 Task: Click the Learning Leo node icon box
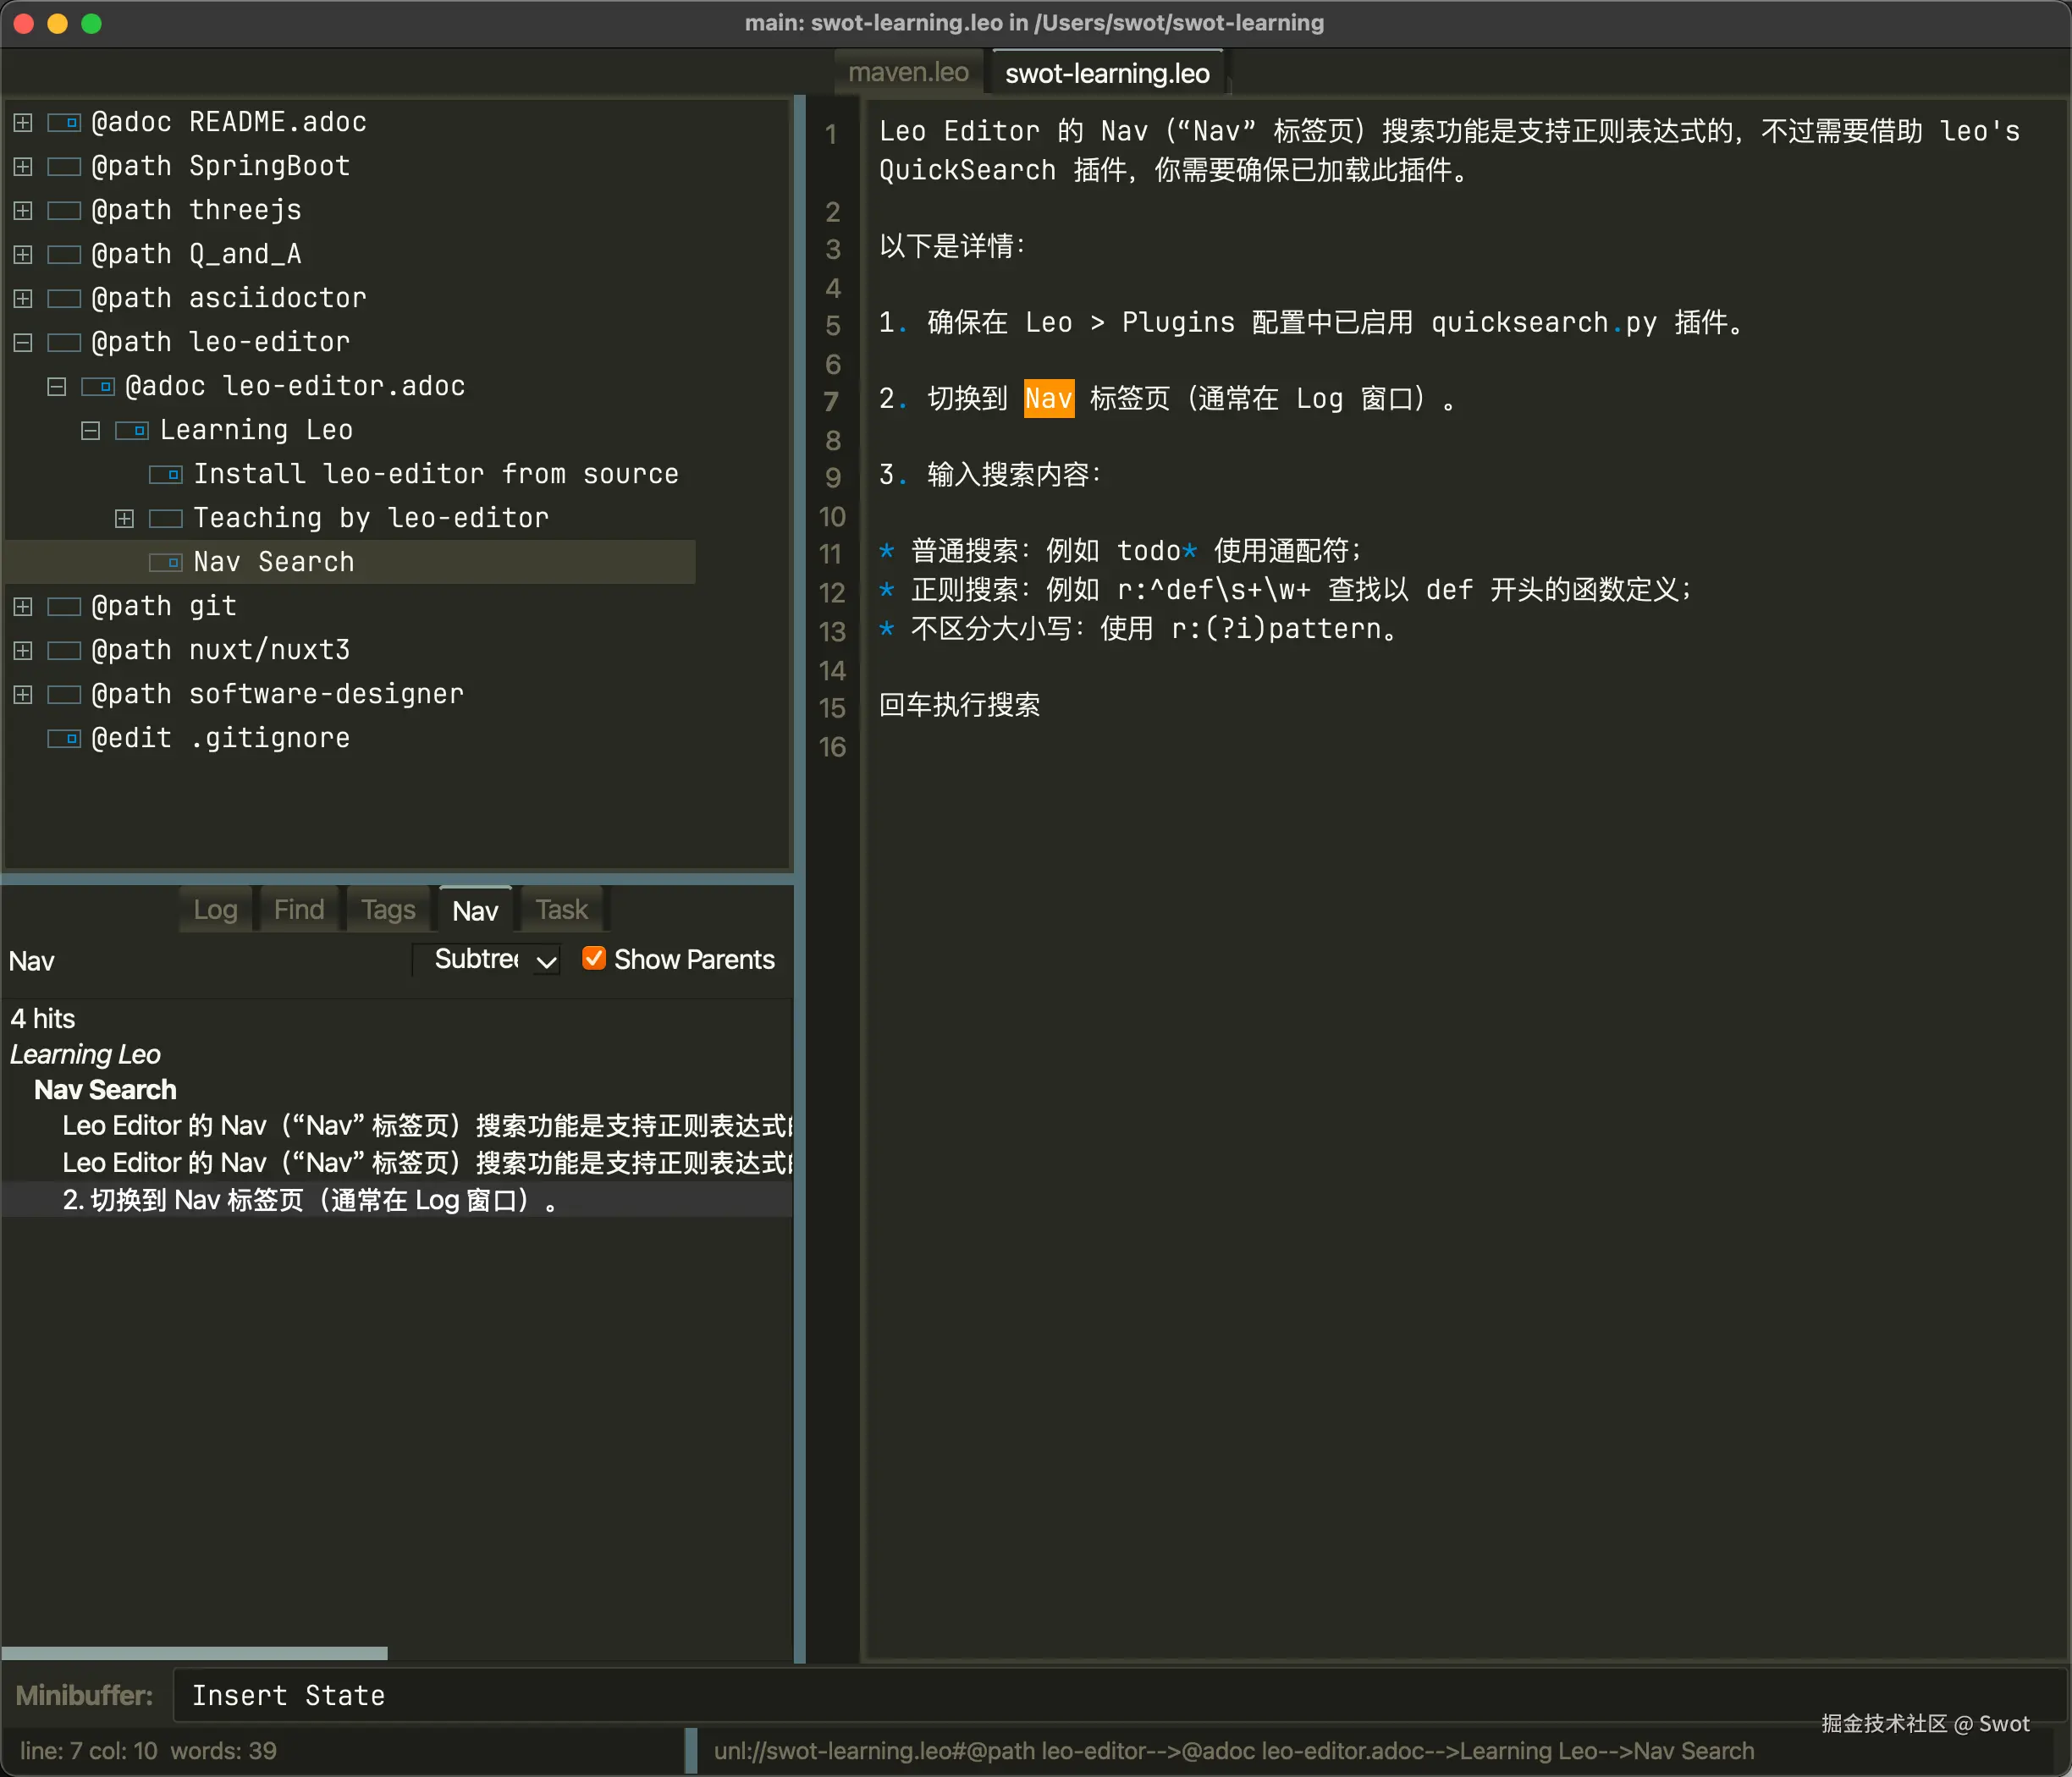132,431
